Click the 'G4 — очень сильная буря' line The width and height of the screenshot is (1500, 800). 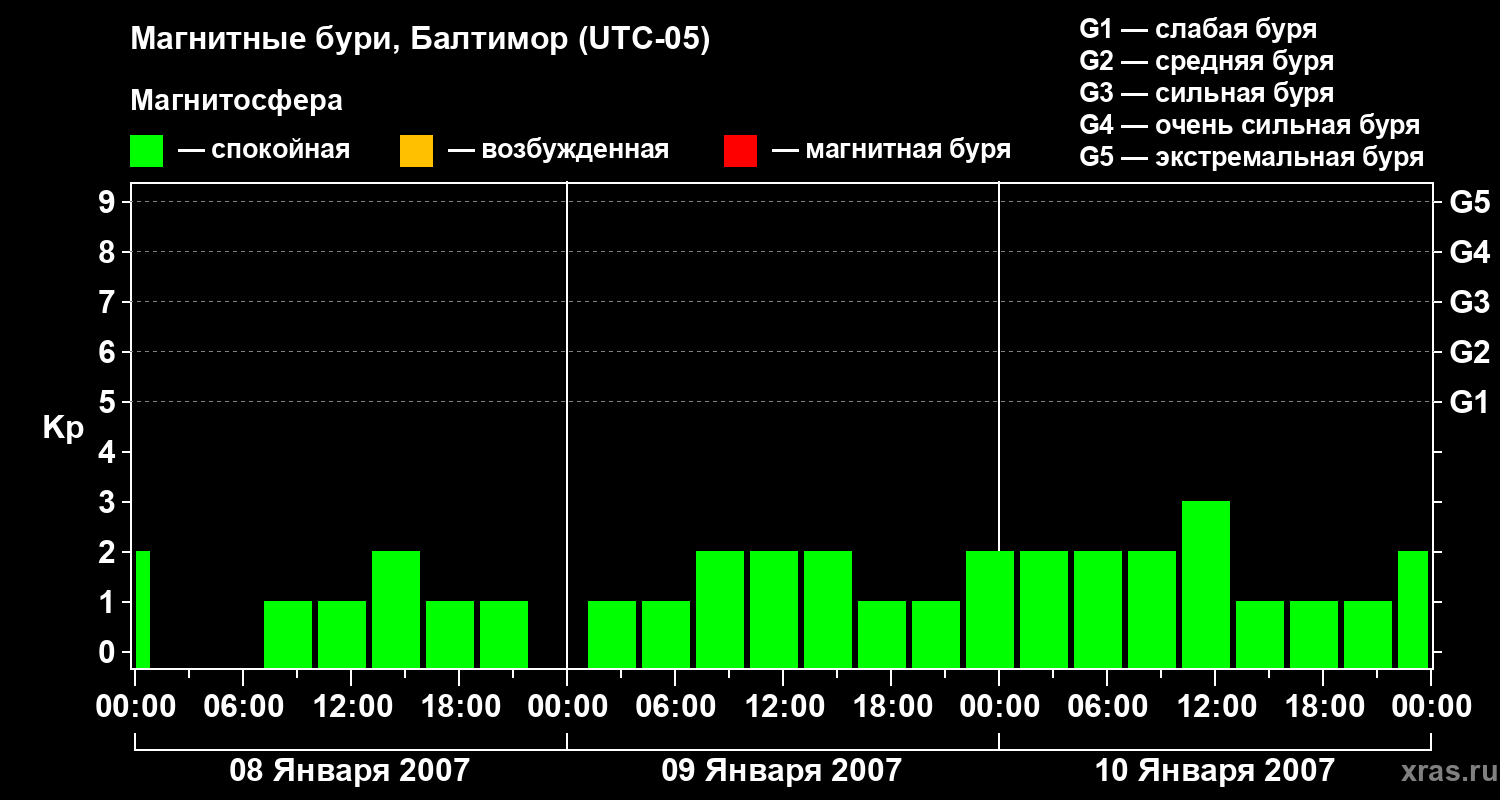click(1250, 125)
